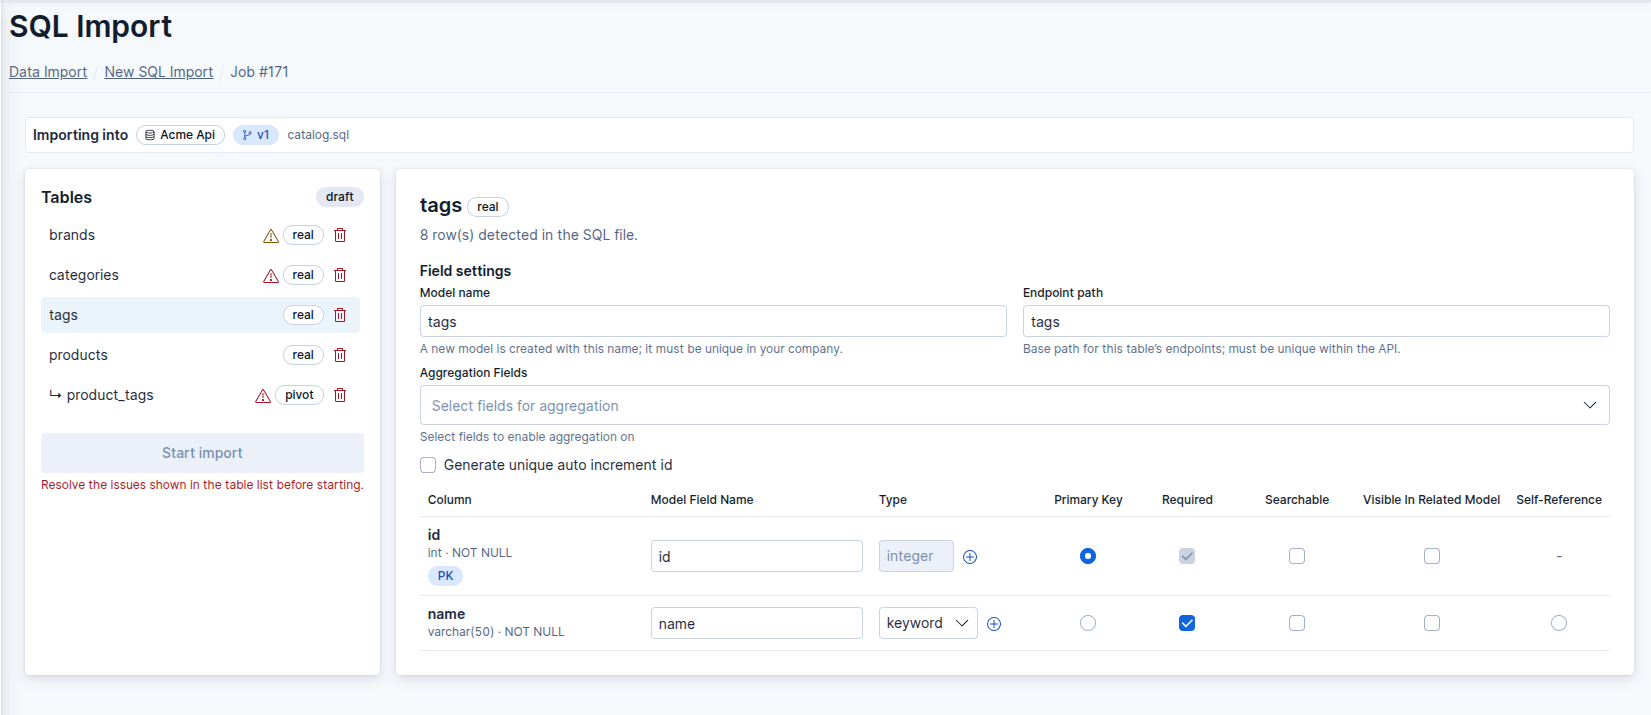Click the Primary Key column header
The width and height of the screenshot is (1651, 715).
click(x=1088, y=500)
